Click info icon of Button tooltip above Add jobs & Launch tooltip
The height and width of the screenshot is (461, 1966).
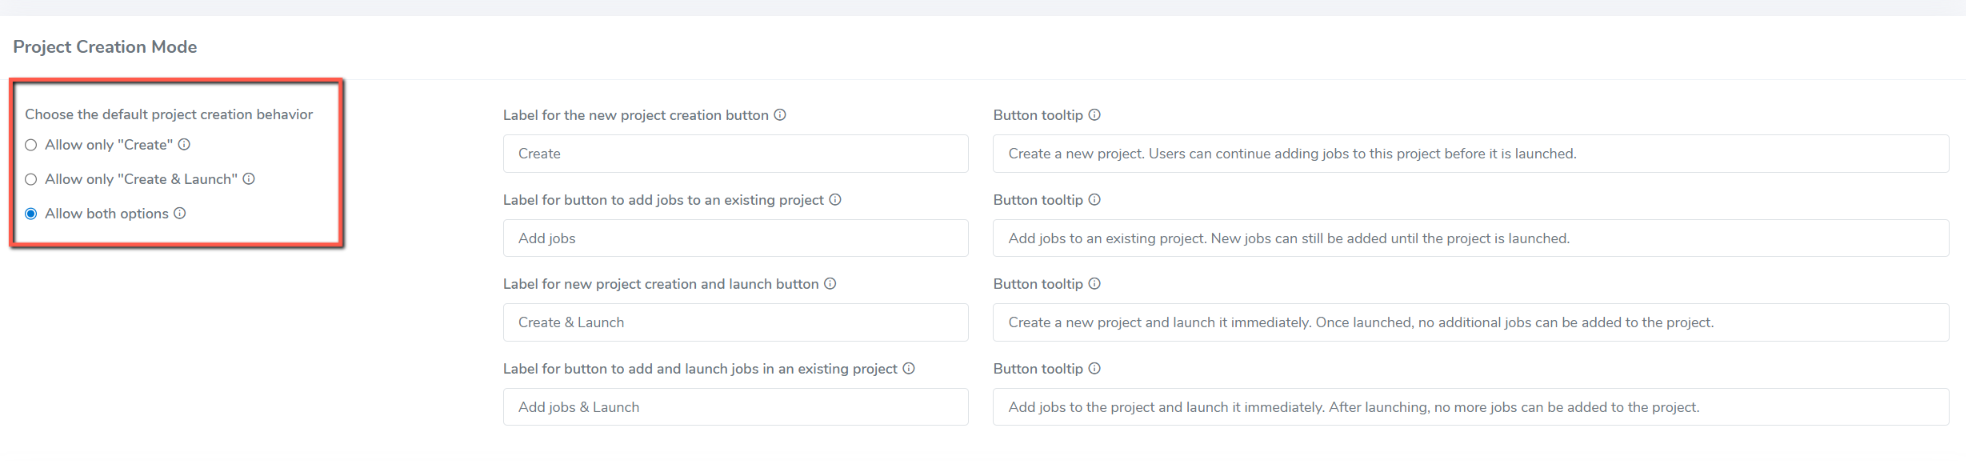pos(1094,368)
